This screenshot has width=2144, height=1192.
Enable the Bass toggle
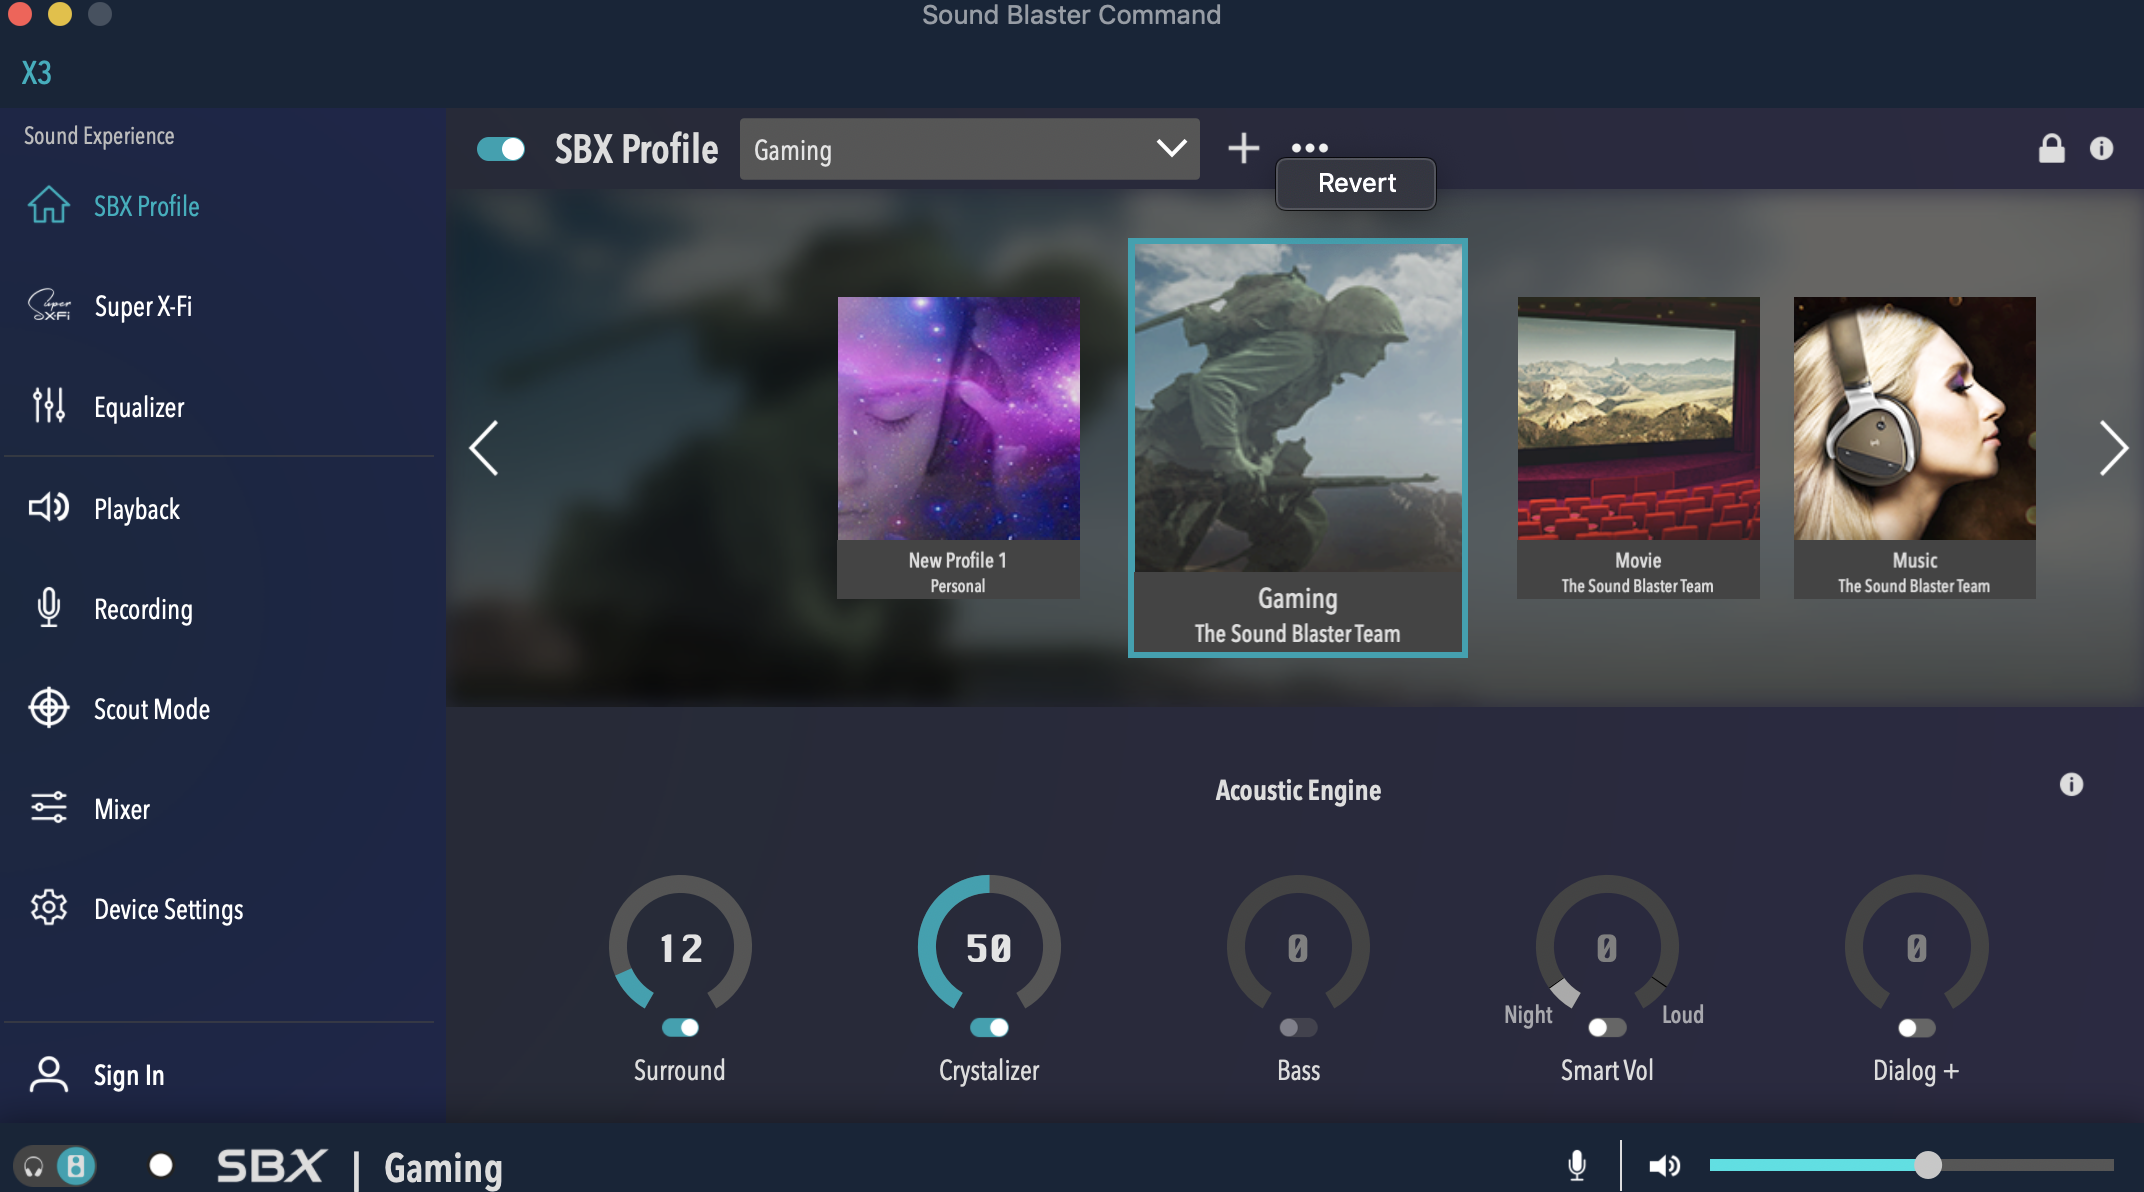tap(1298, 1027)
